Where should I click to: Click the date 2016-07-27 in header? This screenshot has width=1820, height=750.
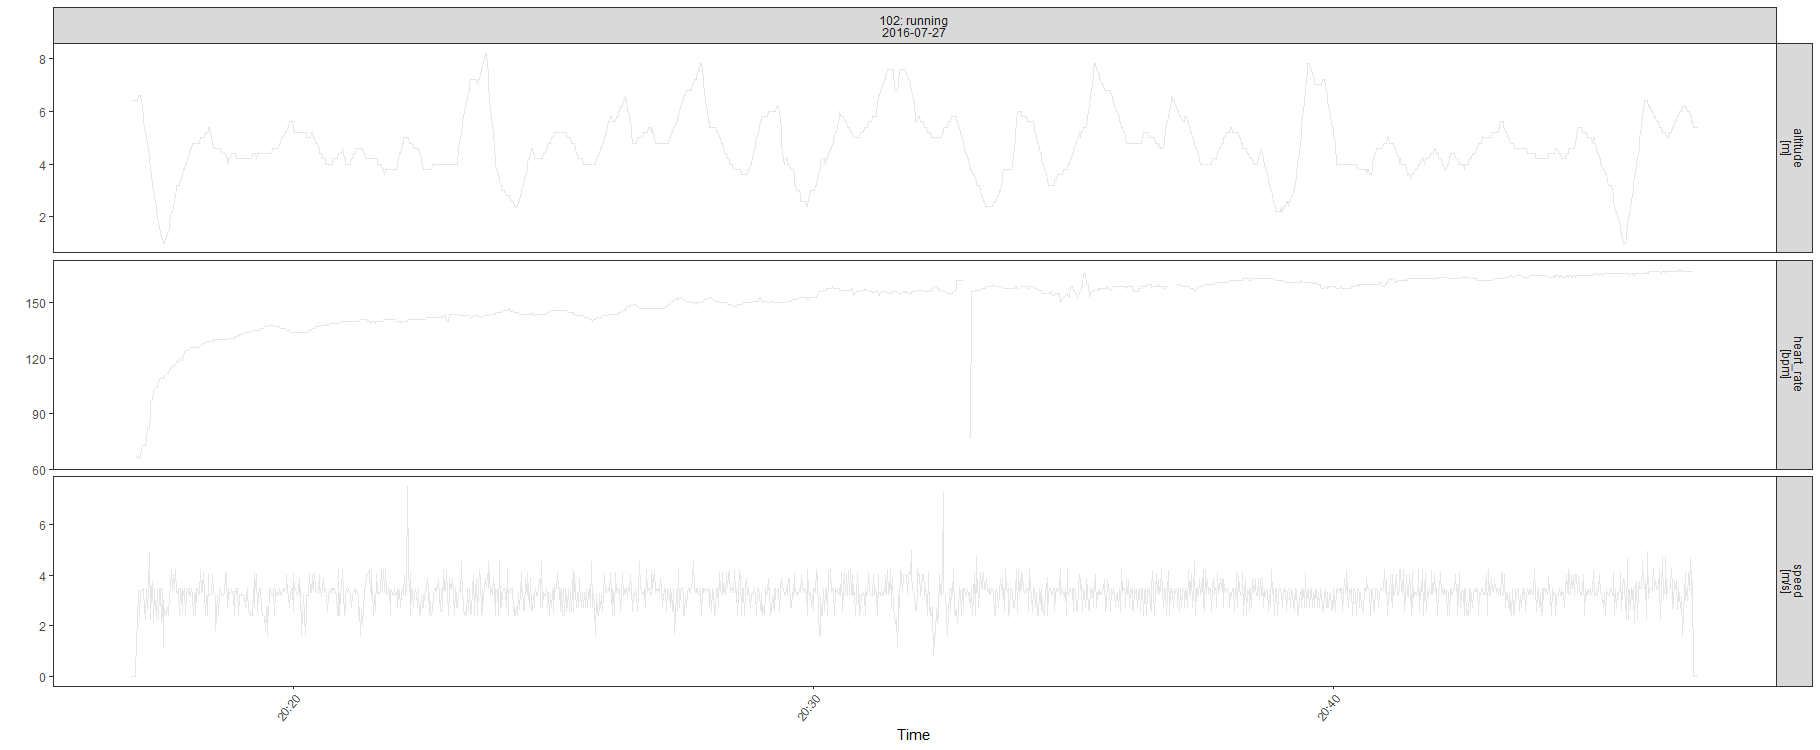click(x=913, y=33)
